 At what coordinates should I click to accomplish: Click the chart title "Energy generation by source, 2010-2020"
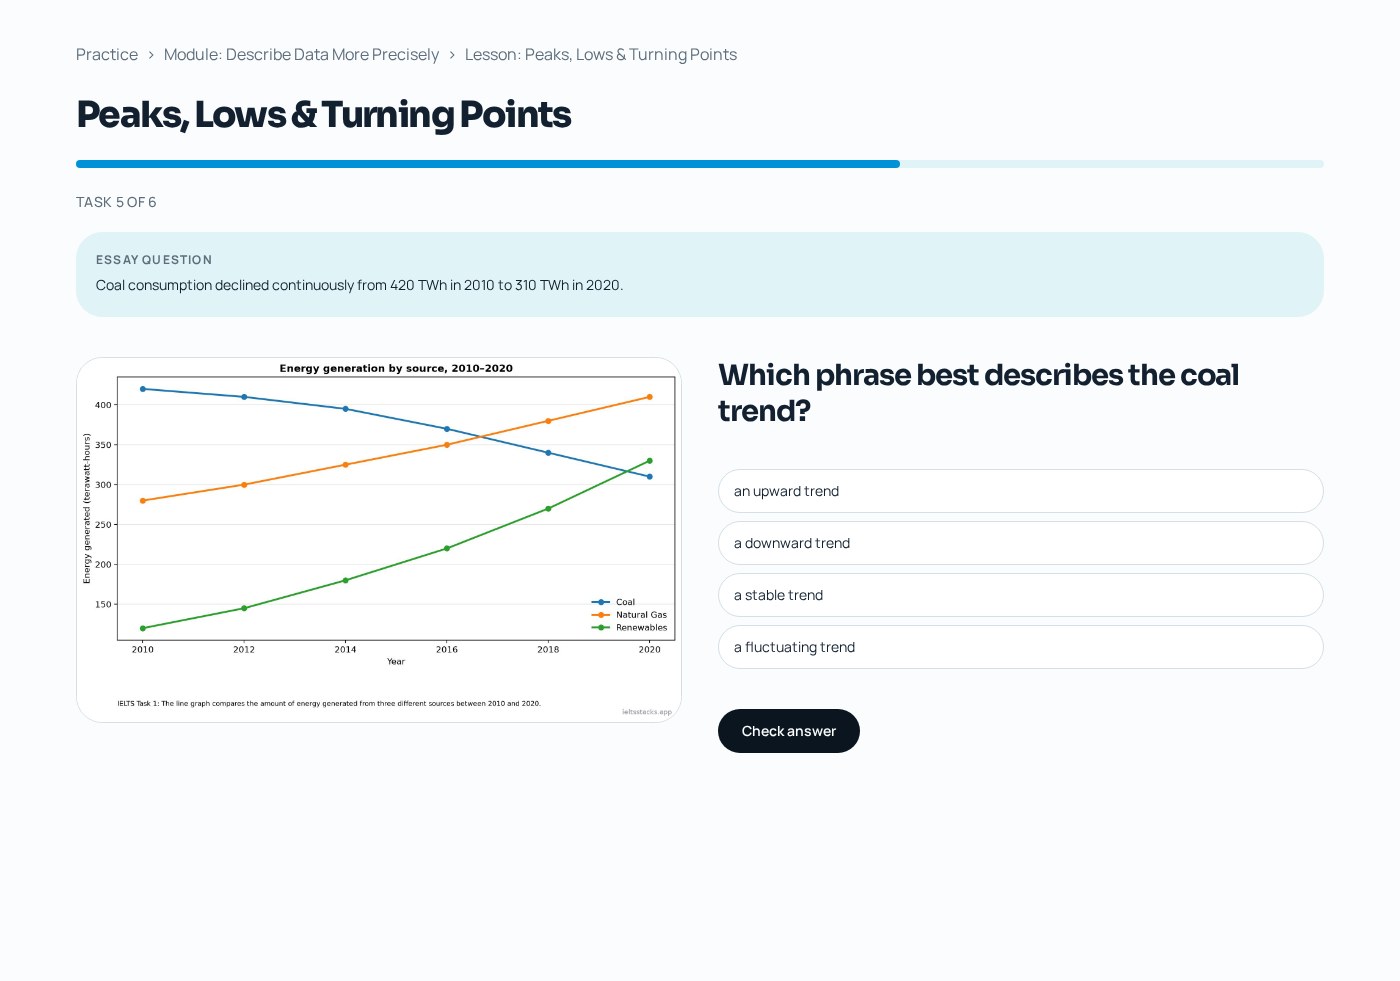396,368
